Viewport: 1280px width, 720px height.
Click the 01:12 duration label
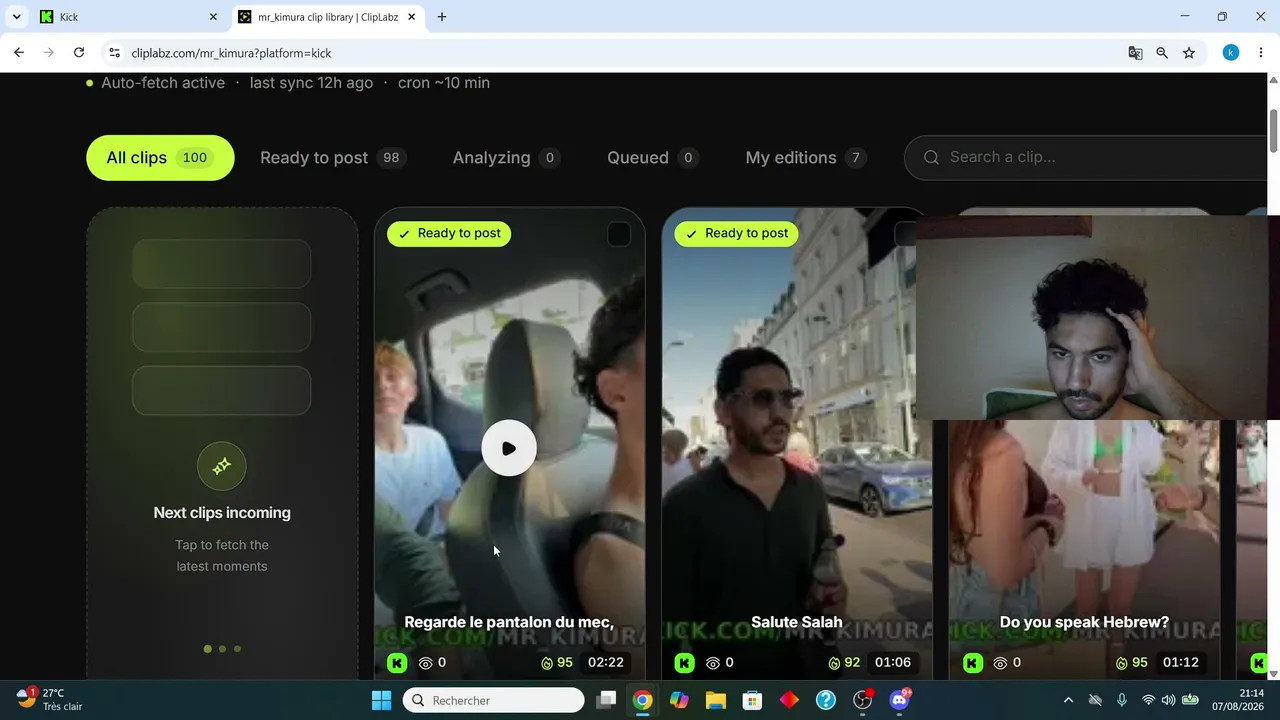coord(1181,663)
